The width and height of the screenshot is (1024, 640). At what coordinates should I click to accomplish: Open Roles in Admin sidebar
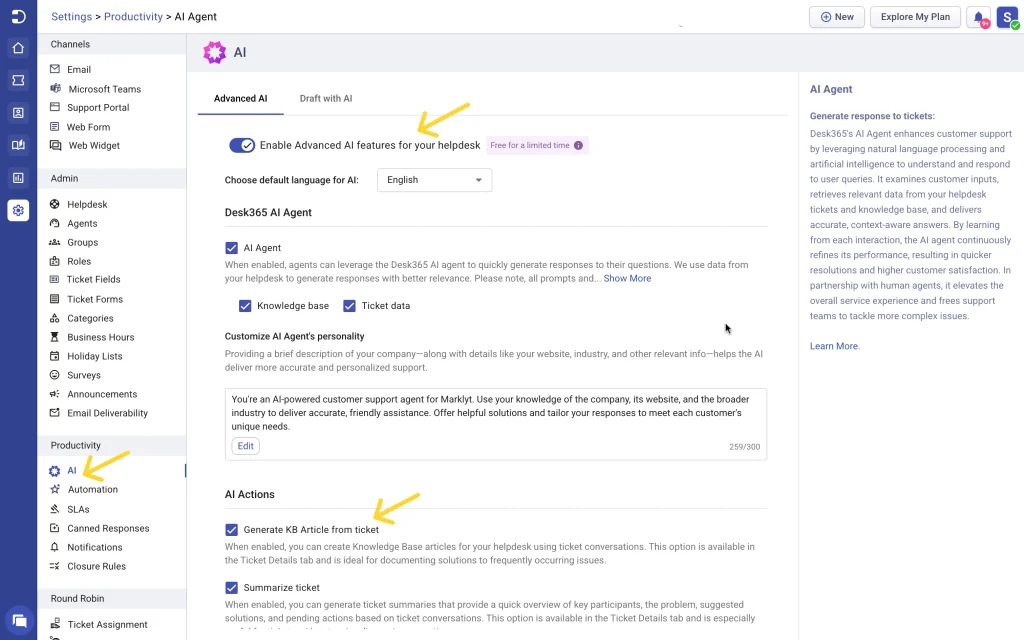point(79,261)
